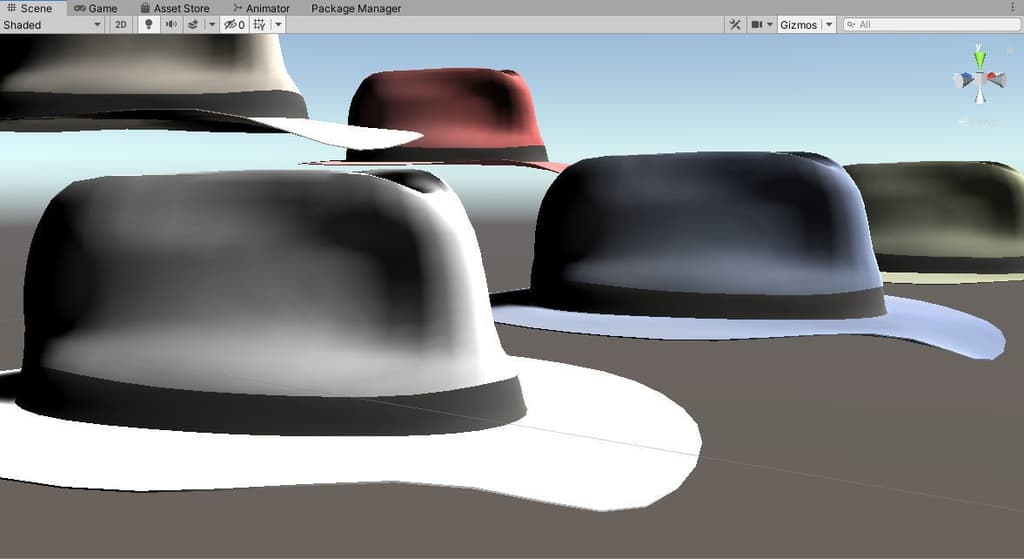The height and width of the screenshot is (559, 1024).
Task: Open the panel's three-dot options menu
Action: click(x=1013, y=8)
